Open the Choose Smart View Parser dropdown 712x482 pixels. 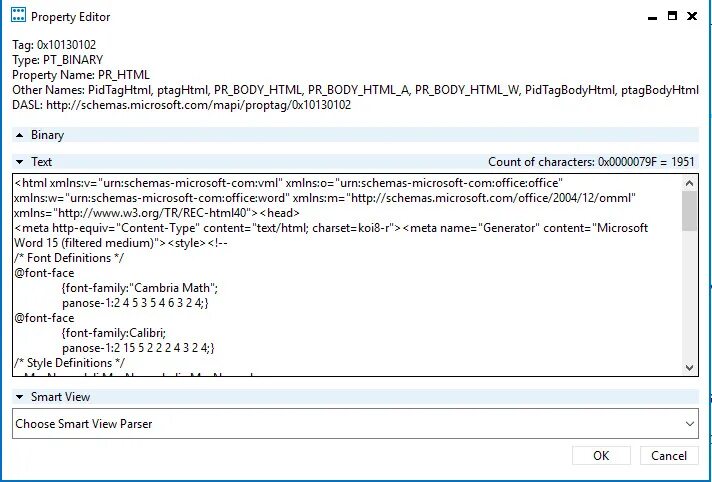click(x=355, y=423)
